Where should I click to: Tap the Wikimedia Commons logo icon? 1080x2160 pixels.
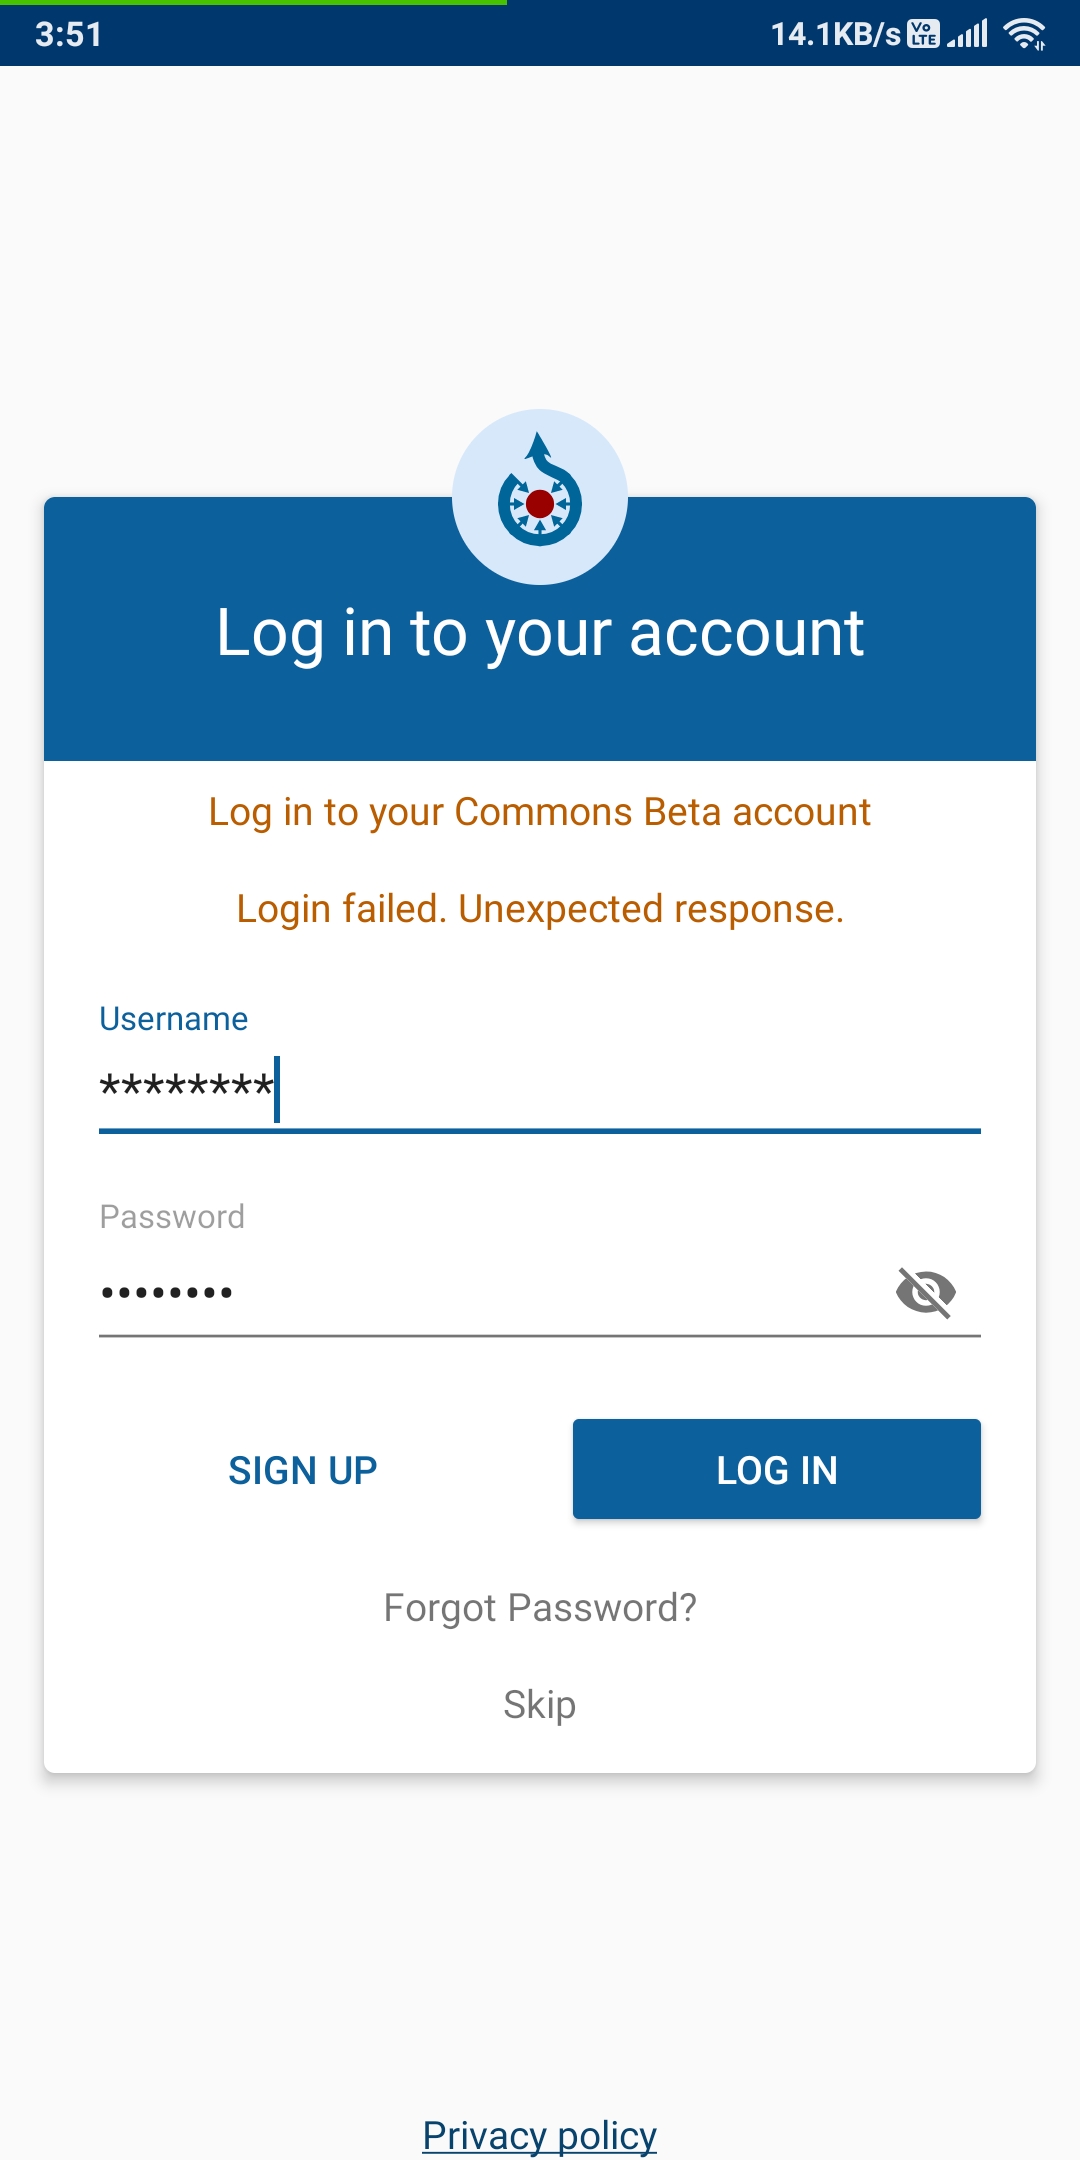pyautogui.click(x=539, y=497)
